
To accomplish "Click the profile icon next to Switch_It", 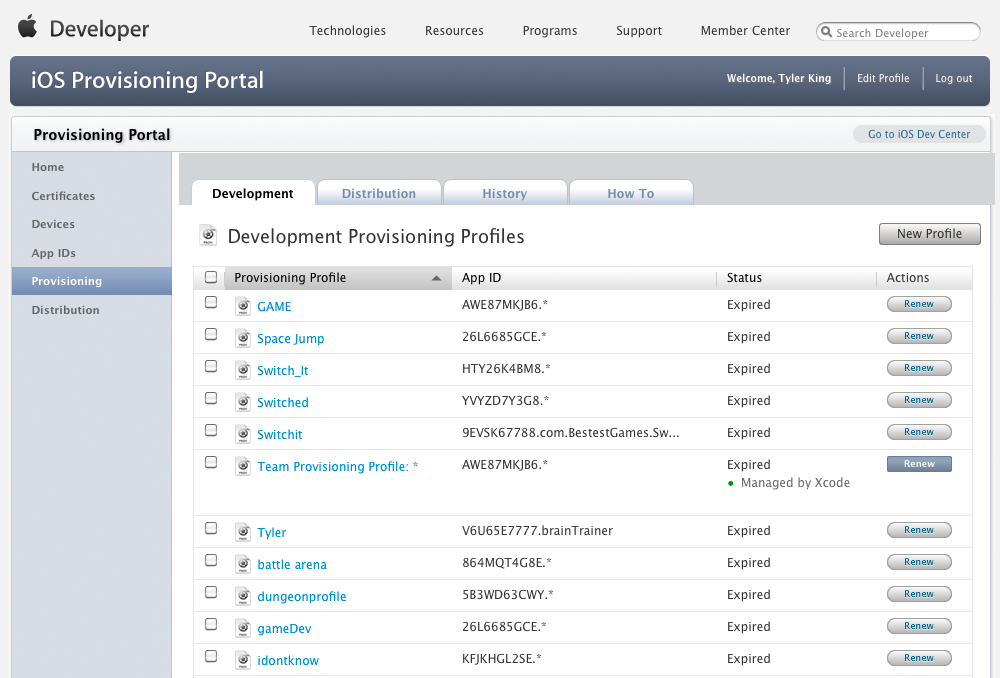I will [243, 369].
